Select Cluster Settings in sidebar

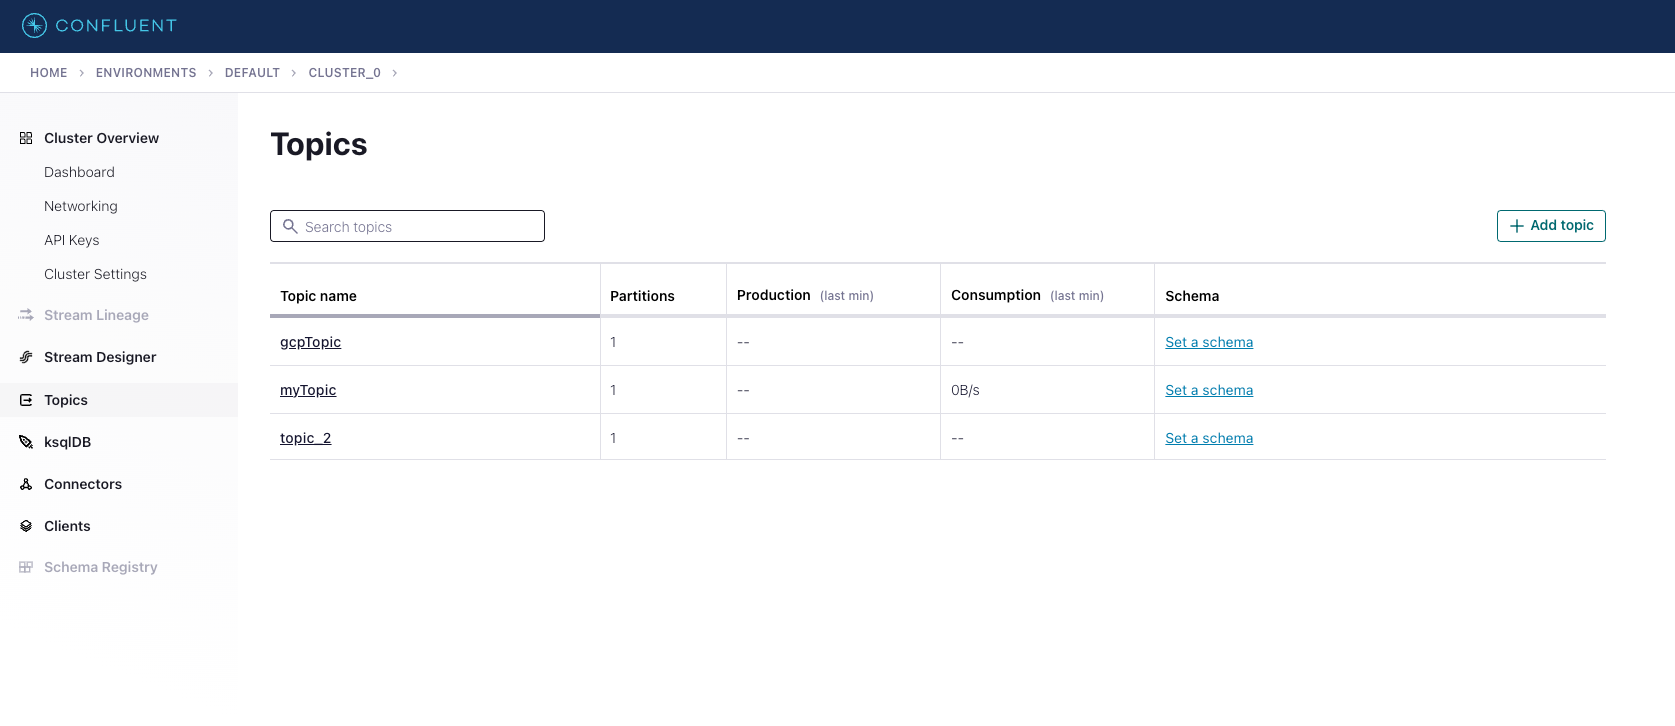(95, 274)
